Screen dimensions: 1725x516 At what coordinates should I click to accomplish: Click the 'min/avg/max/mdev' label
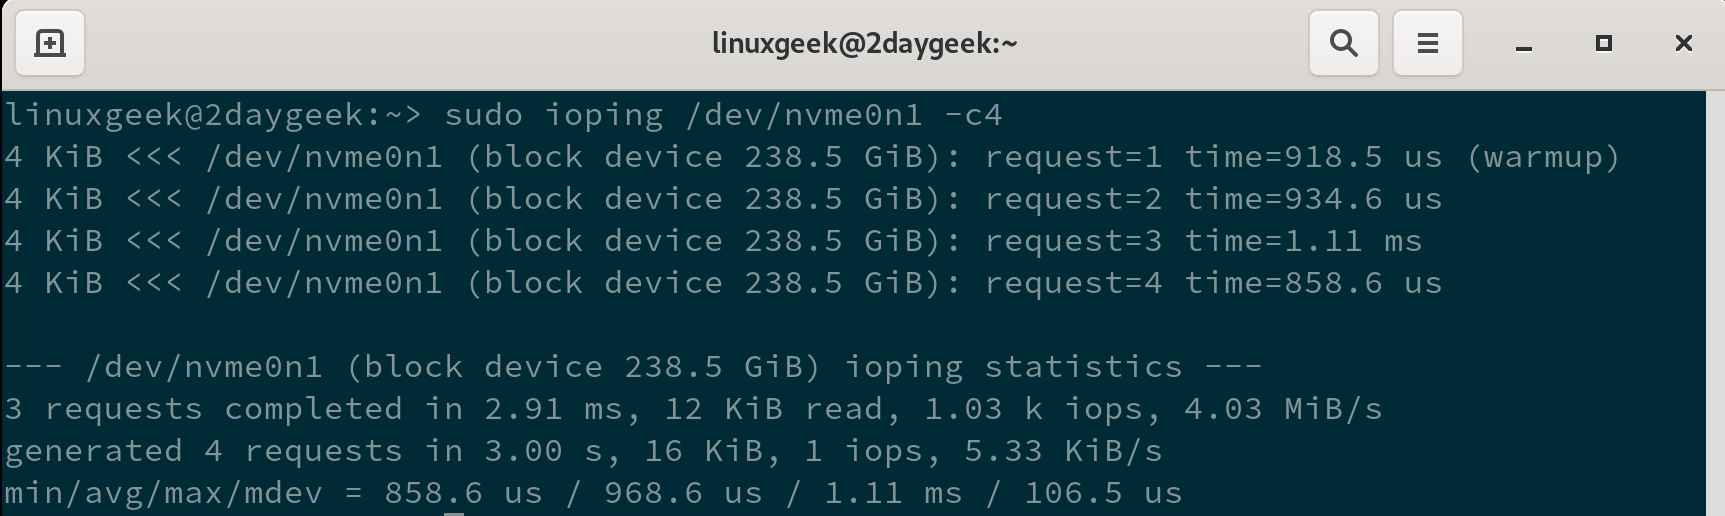[163, 493]
